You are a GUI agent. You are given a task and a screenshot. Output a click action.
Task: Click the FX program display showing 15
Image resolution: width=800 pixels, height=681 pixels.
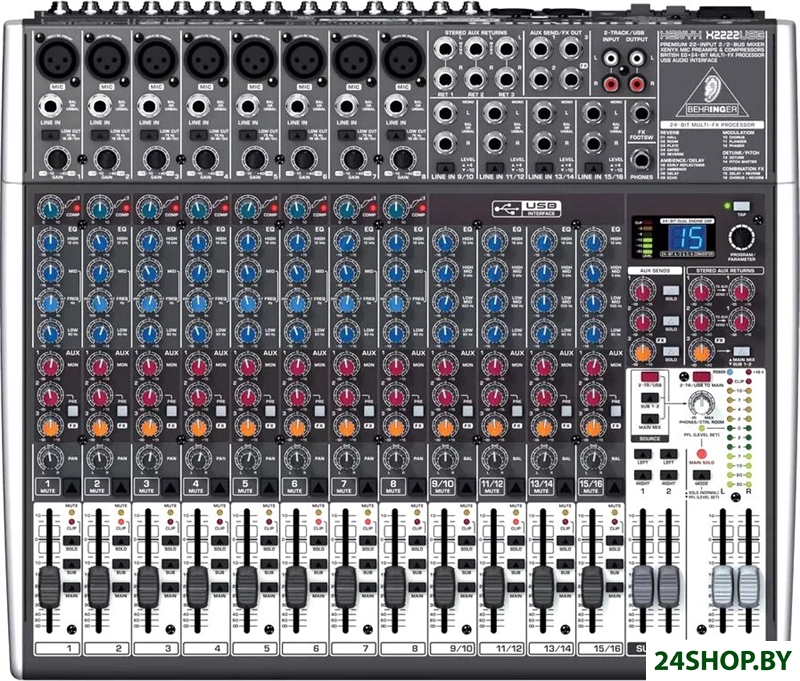point(686,238)
